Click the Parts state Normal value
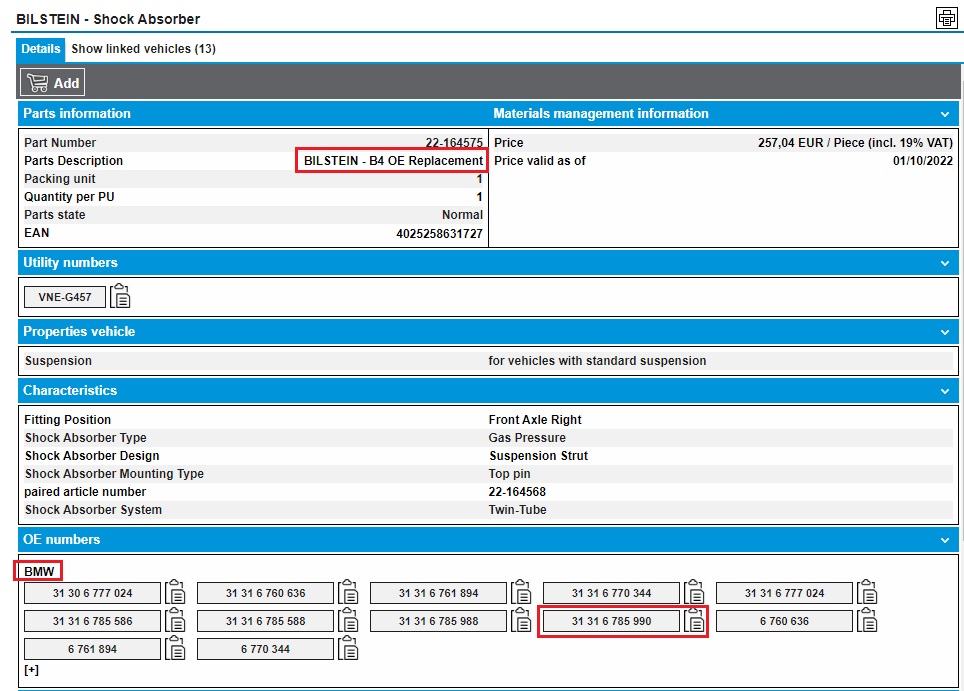The width and height of the screenshot is (964, 691). 462,215
